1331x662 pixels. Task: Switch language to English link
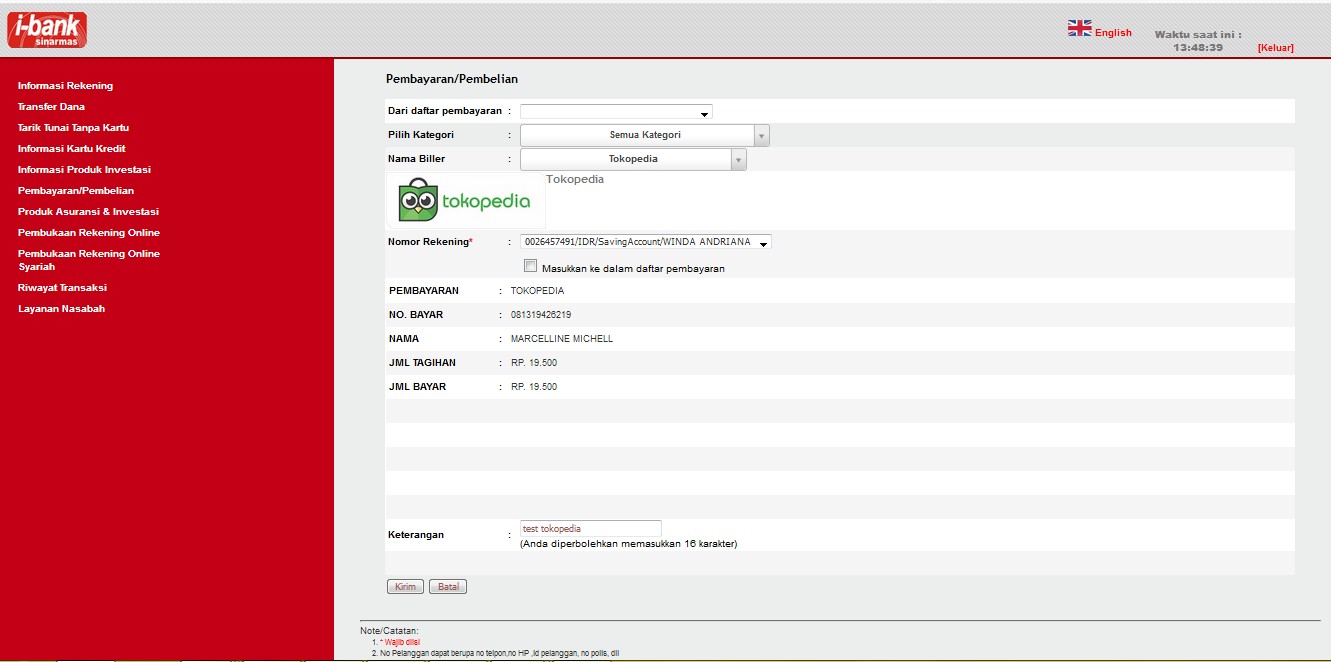(1113, 33)
